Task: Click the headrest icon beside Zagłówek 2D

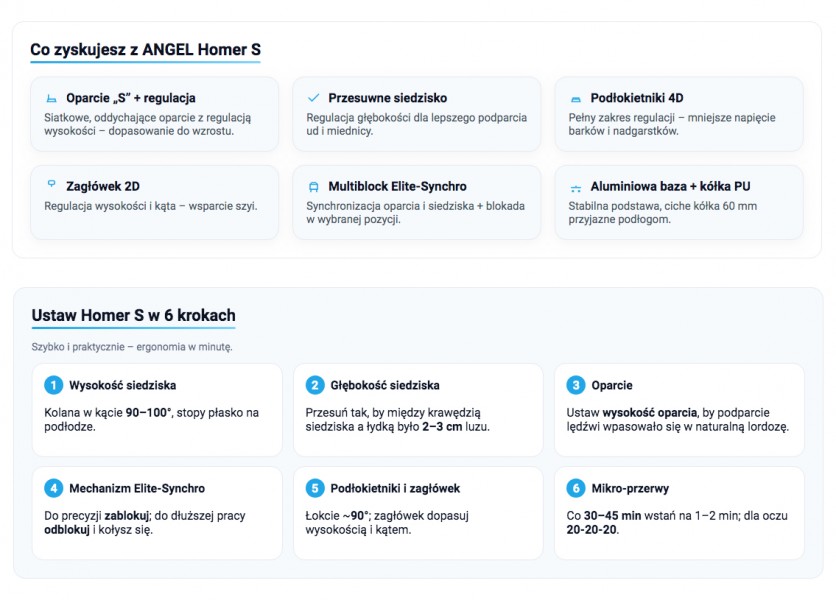Action: coord(51,184)
